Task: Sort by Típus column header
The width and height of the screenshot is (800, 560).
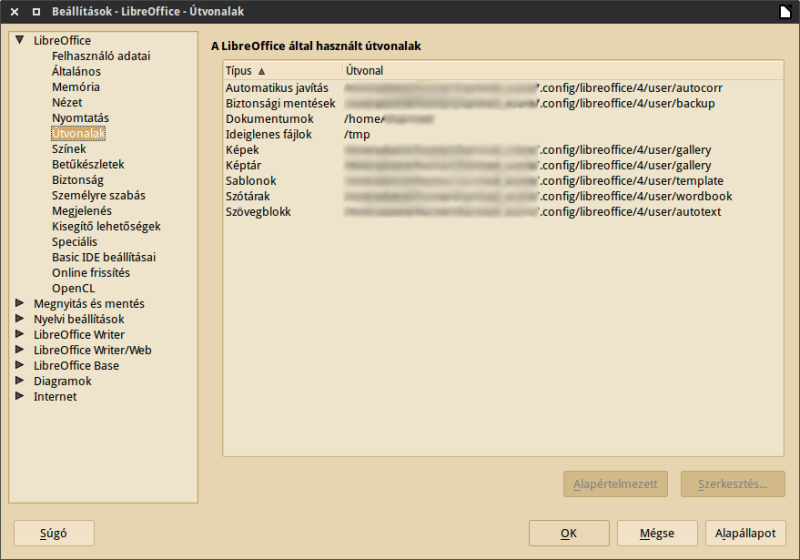Action: (282, 71)
